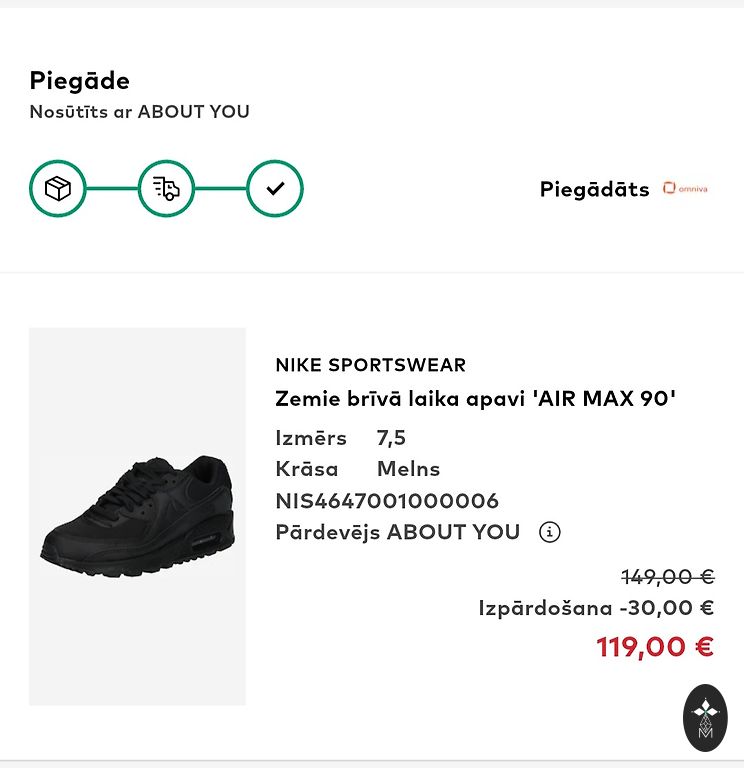
Task: Click the crossed-out price 149,00 €
Action: (x=667, y=577)
